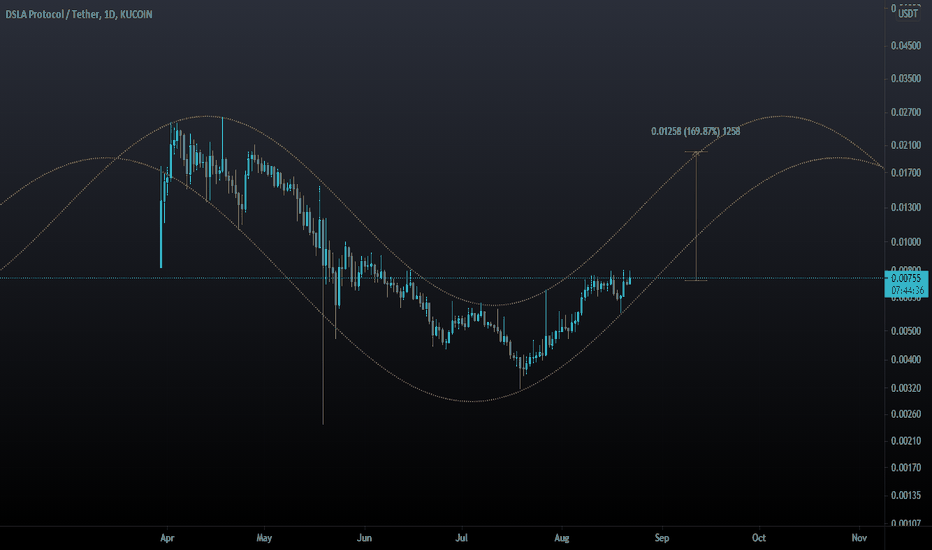Click the countdown timer 07:44:36

[907, 290]
